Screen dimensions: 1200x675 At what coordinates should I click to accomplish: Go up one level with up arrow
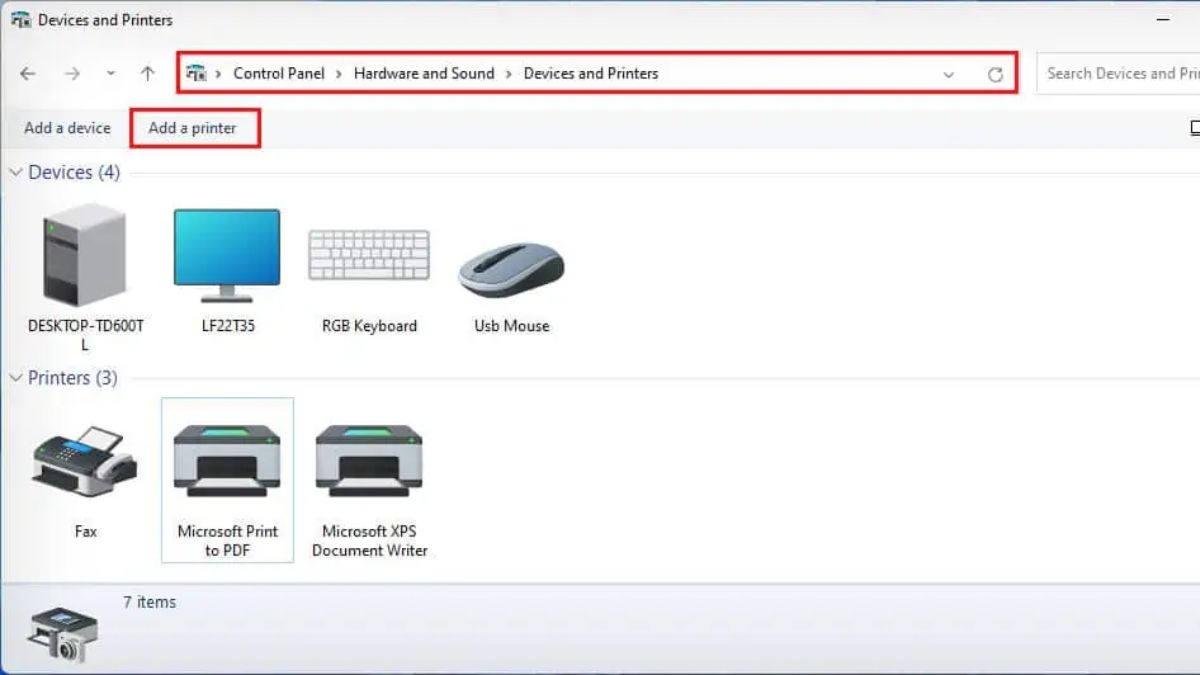click(x=148, y=74)
